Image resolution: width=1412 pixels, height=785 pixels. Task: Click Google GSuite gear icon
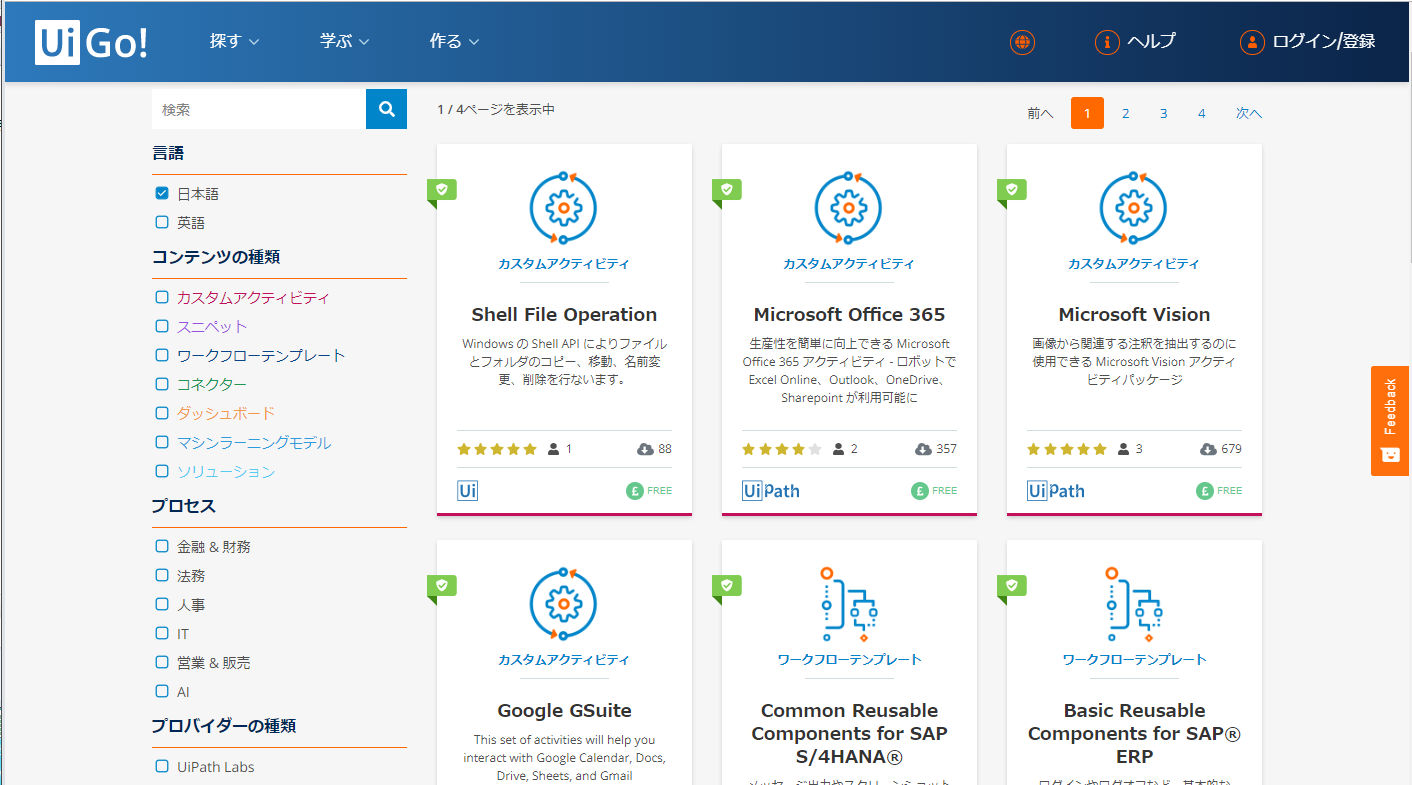[563, 604]
